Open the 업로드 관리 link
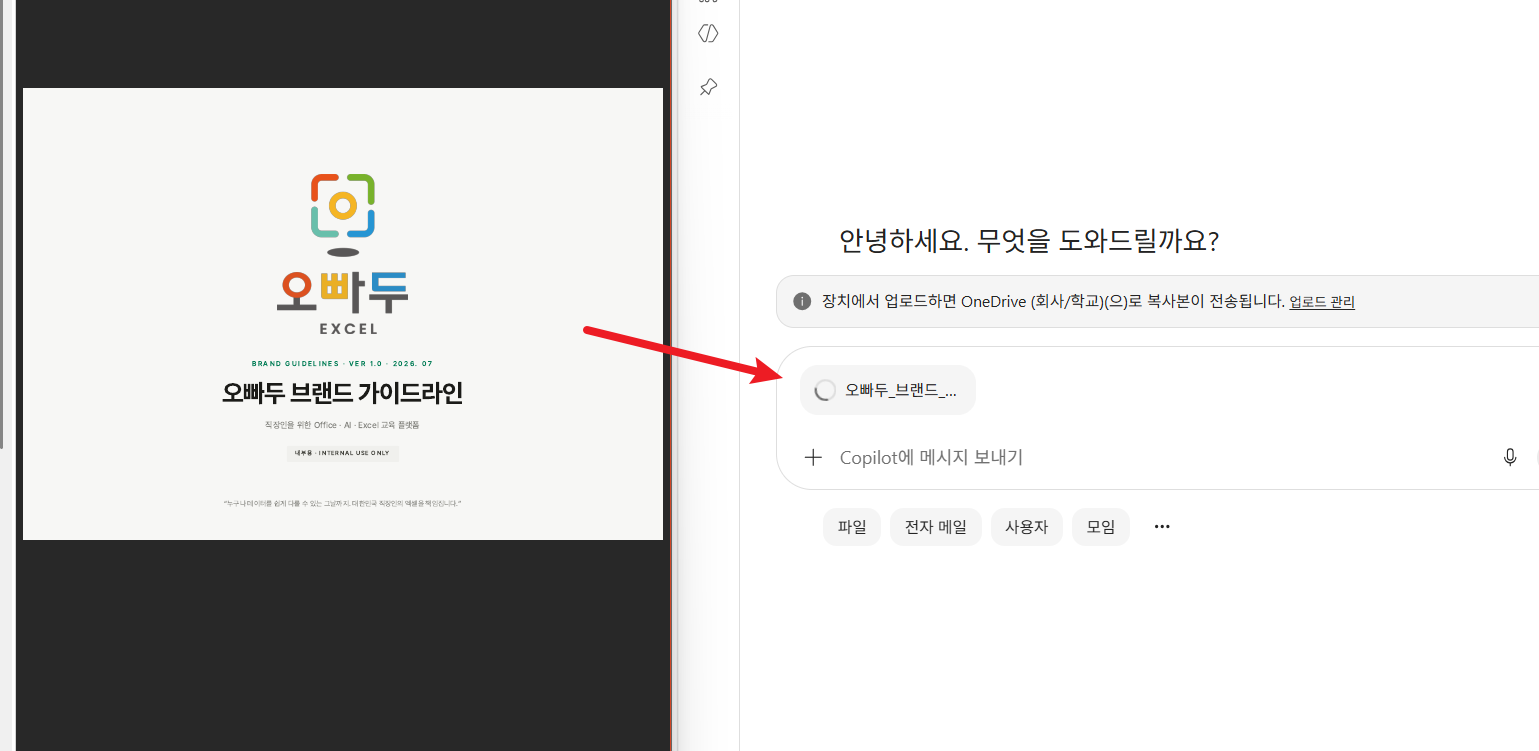This screenshot has height=751, width=1539. [1322, 301]
